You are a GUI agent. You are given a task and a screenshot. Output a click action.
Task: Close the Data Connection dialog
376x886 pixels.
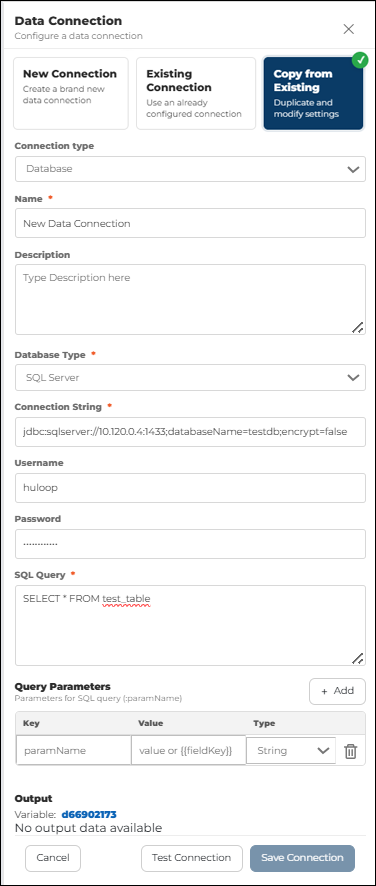[349, 29]
